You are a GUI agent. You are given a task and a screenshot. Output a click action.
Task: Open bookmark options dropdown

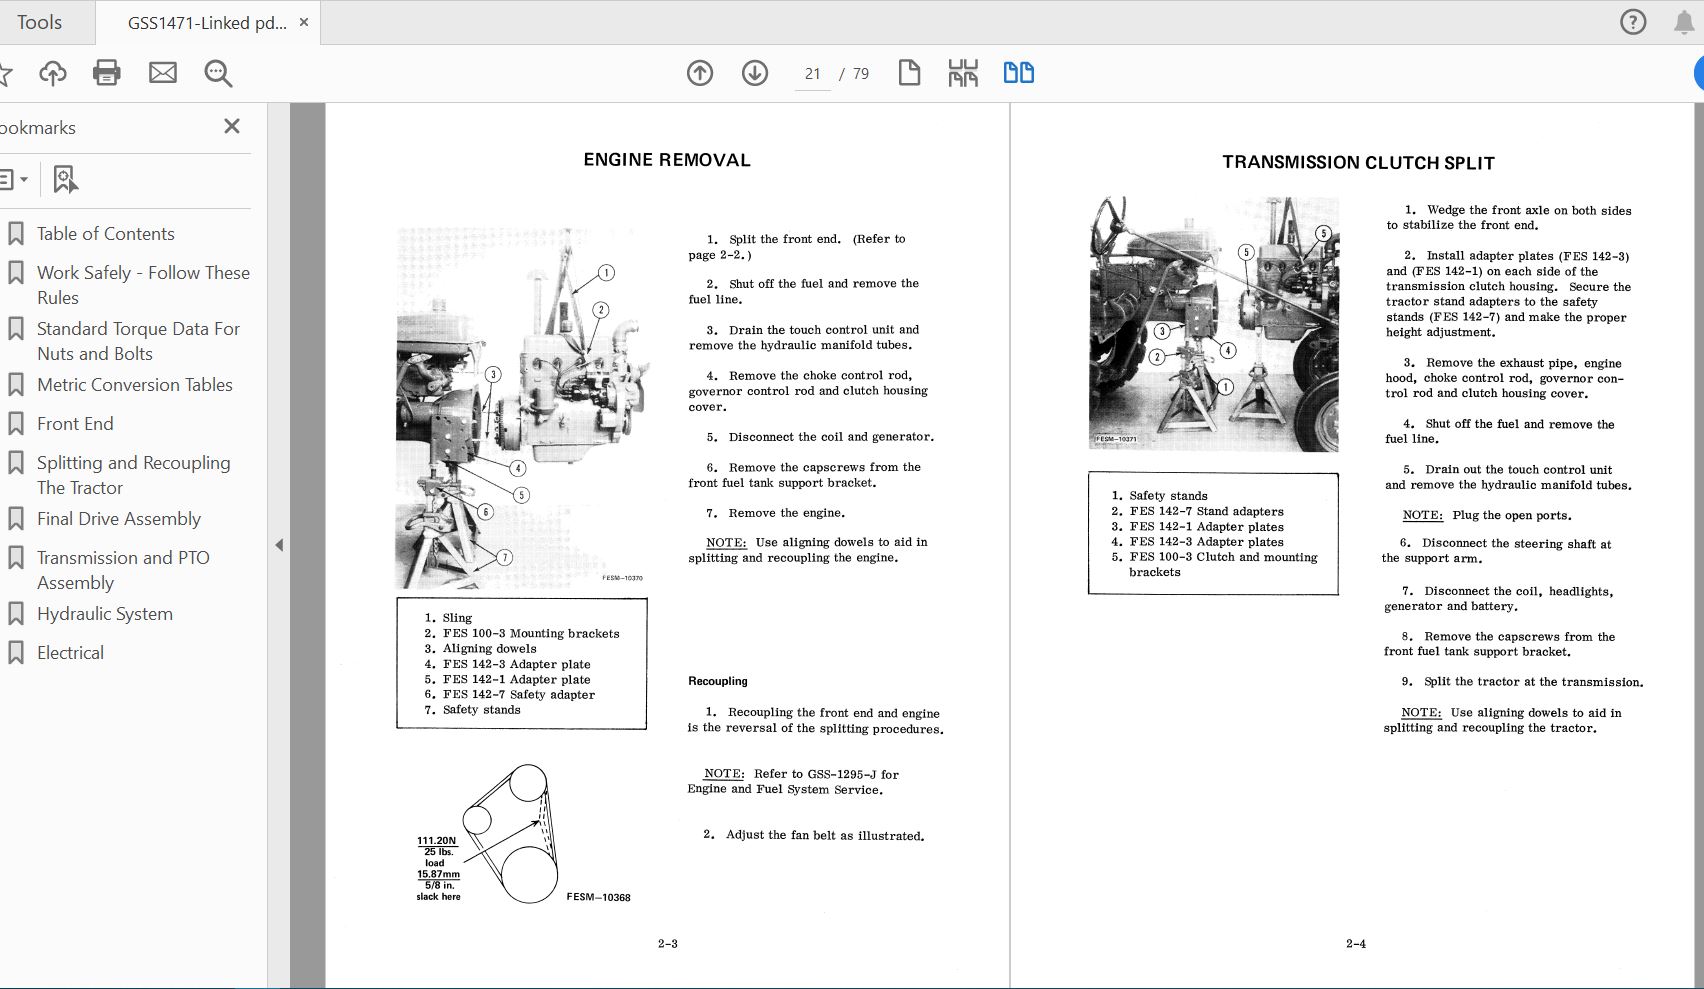click(x=13, y=180)
